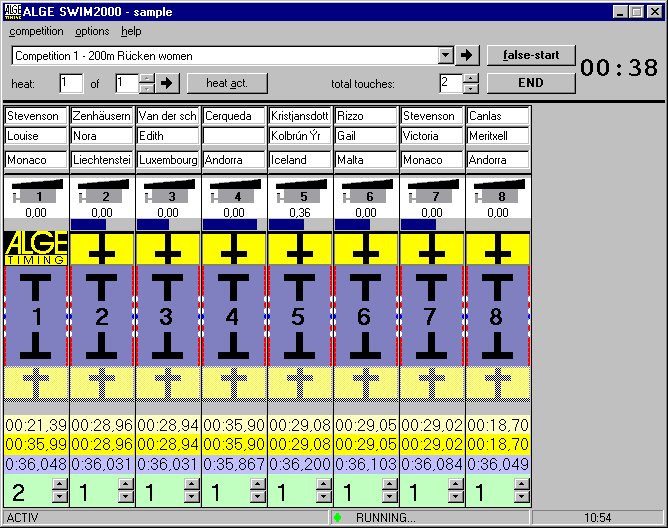Image resolution: width=668 pixels, height=528 pixels.
Task: Click lane 6 start block icon
Action: [368, 191]
